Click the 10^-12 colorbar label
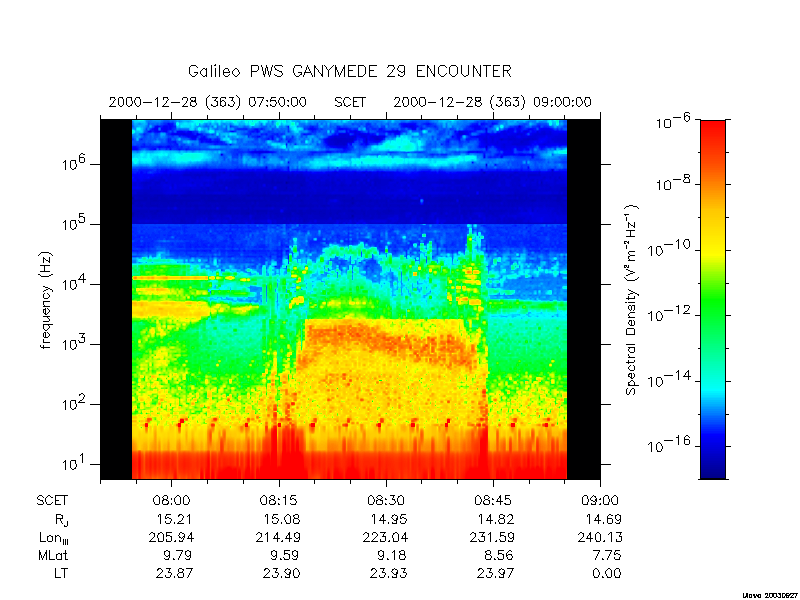This screenshot has width=800, height=600. click(668, 314)
